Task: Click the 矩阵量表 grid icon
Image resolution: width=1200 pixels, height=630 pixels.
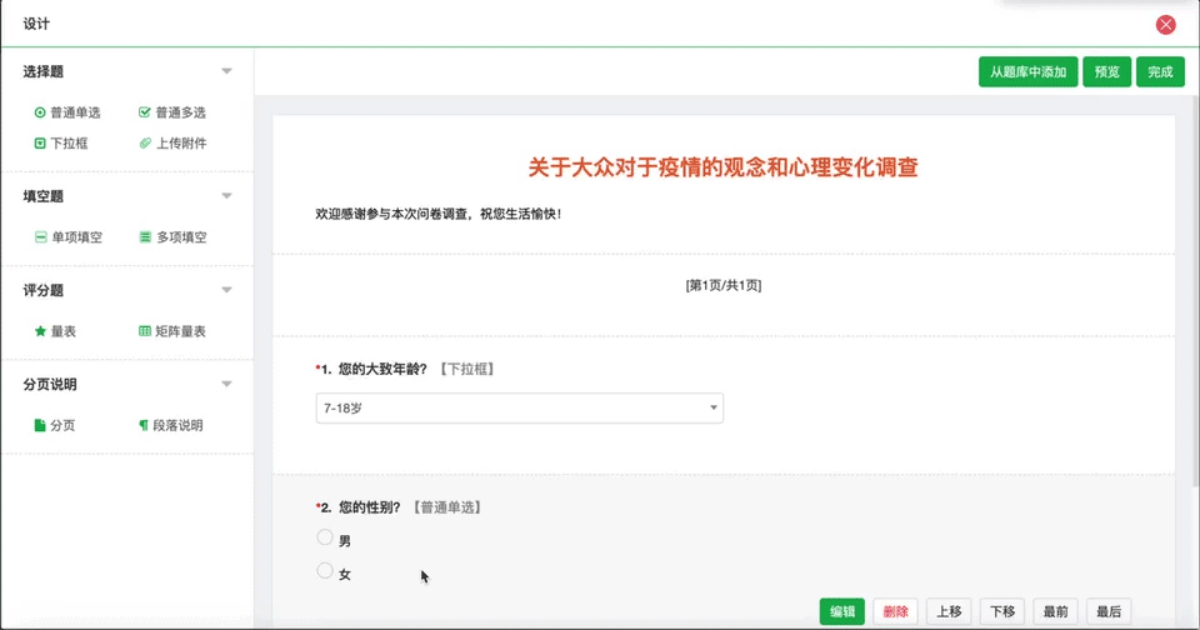Action: (144, 331)
